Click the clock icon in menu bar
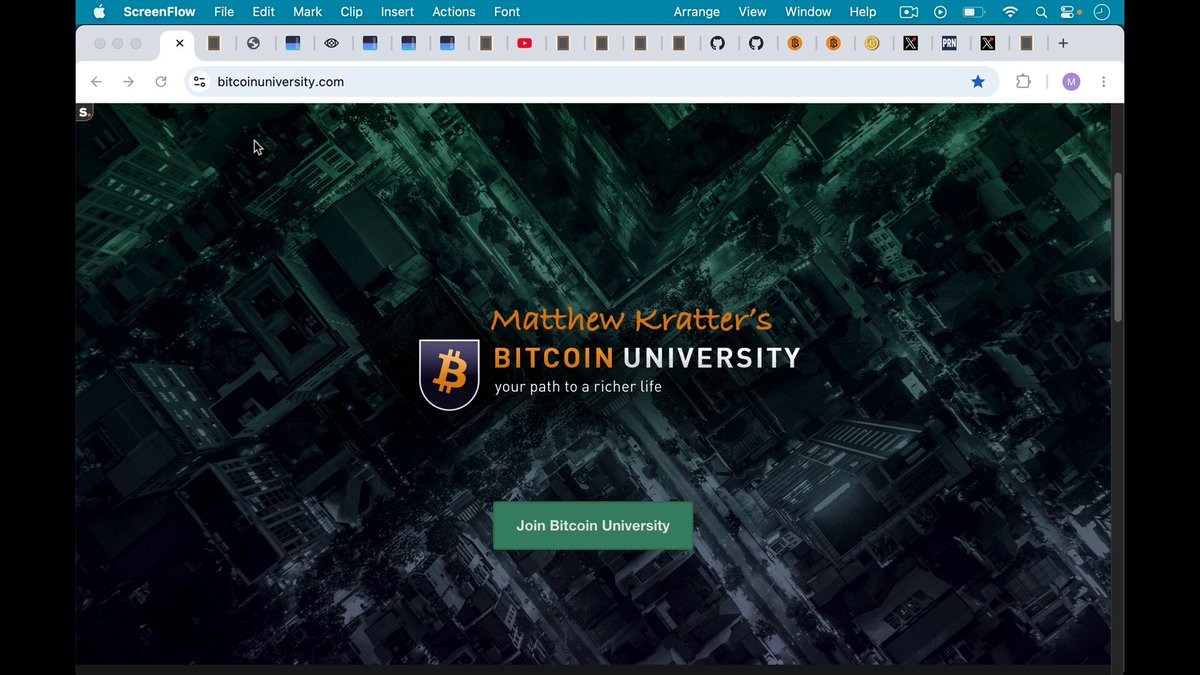The width and height of the screenshot is (1200, 675). [1102, 12]
